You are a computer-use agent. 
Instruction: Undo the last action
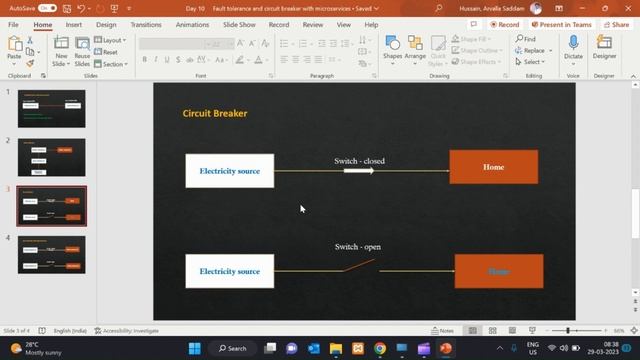pos(81,8)
